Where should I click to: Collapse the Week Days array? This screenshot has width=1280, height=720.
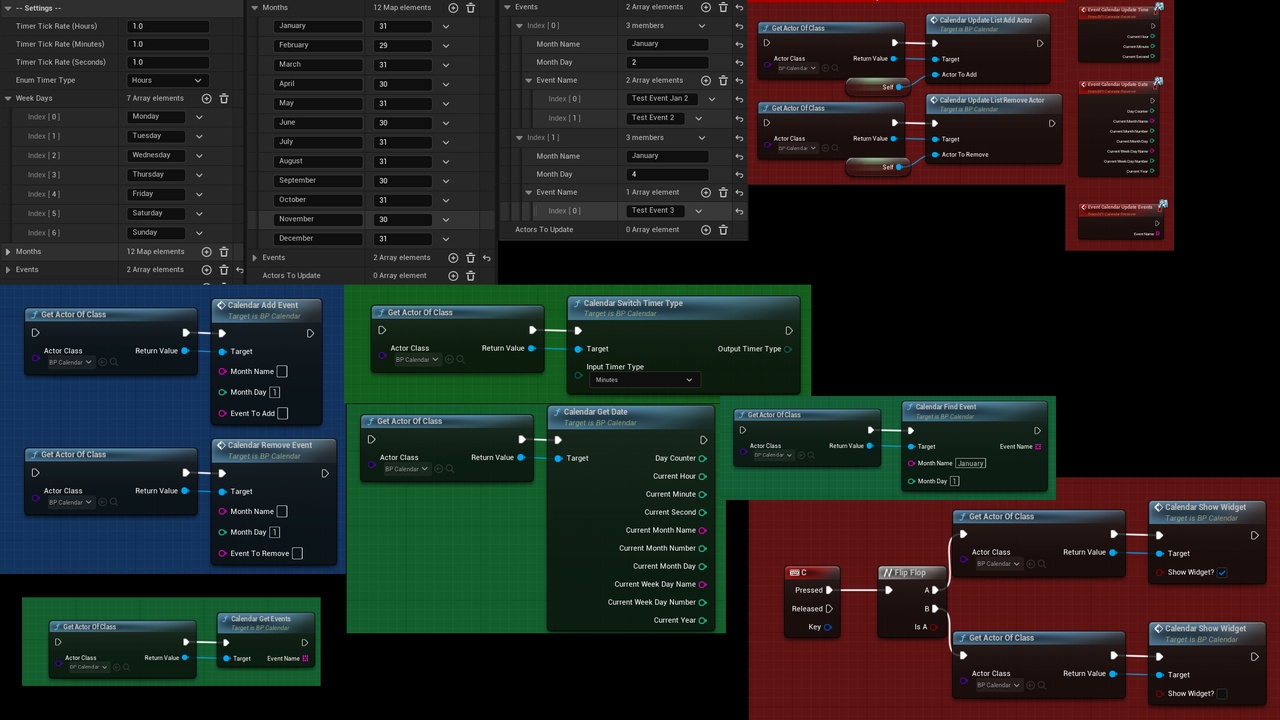tap(8, 98)
